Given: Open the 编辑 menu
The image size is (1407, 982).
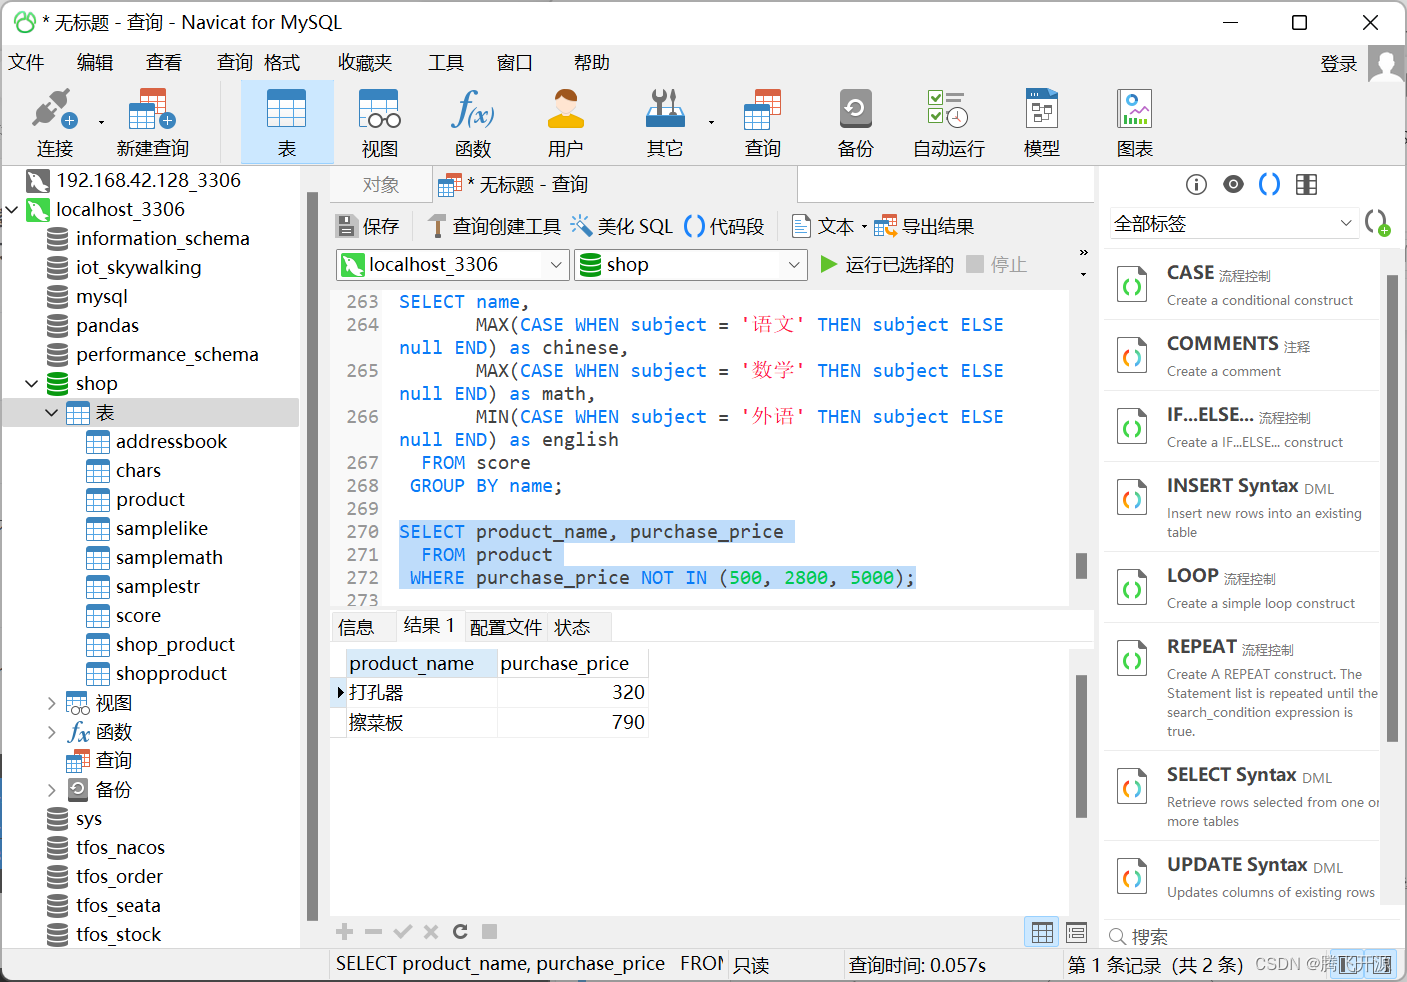Looking at the screenshot, I should pos(95,63).
